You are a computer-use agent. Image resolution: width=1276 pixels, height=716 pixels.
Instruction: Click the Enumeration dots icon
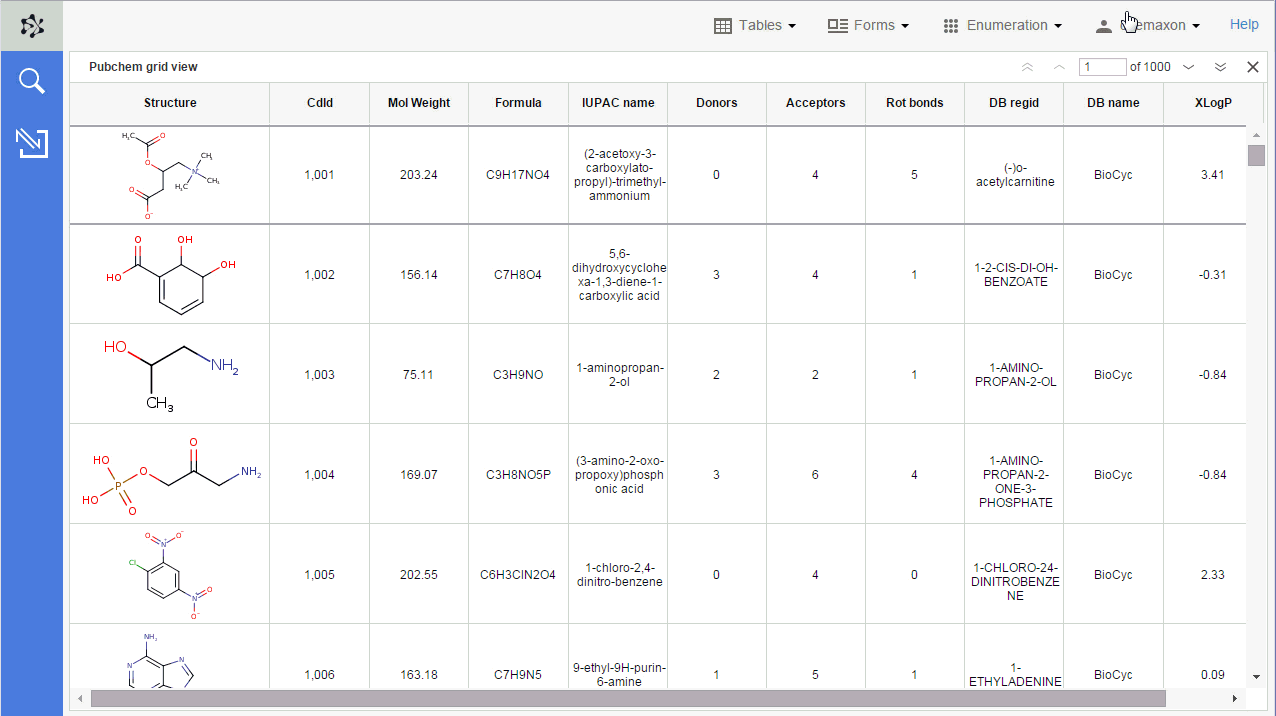click(x=950, y=25)
